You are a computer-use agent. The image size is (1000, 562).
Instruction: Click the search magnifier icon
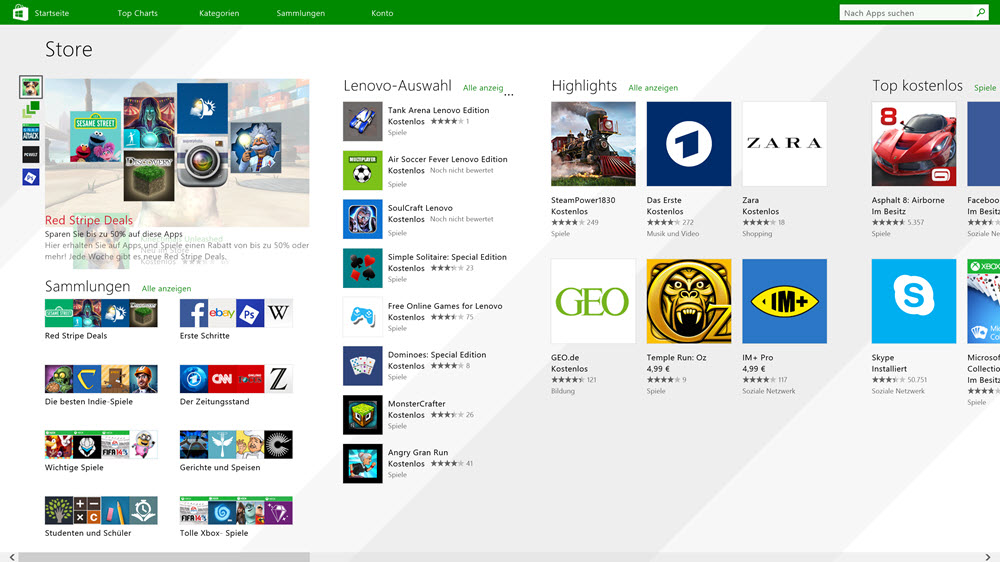pyautogui.click(x=980, y=12)
